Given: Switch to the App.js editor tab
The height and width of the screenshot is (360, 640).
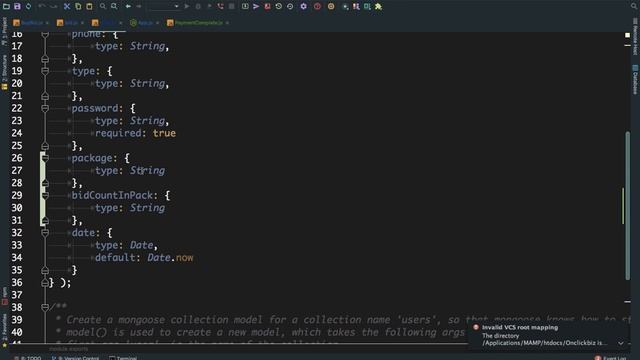Looking at the screenshot, I should [x=144, y=23].
